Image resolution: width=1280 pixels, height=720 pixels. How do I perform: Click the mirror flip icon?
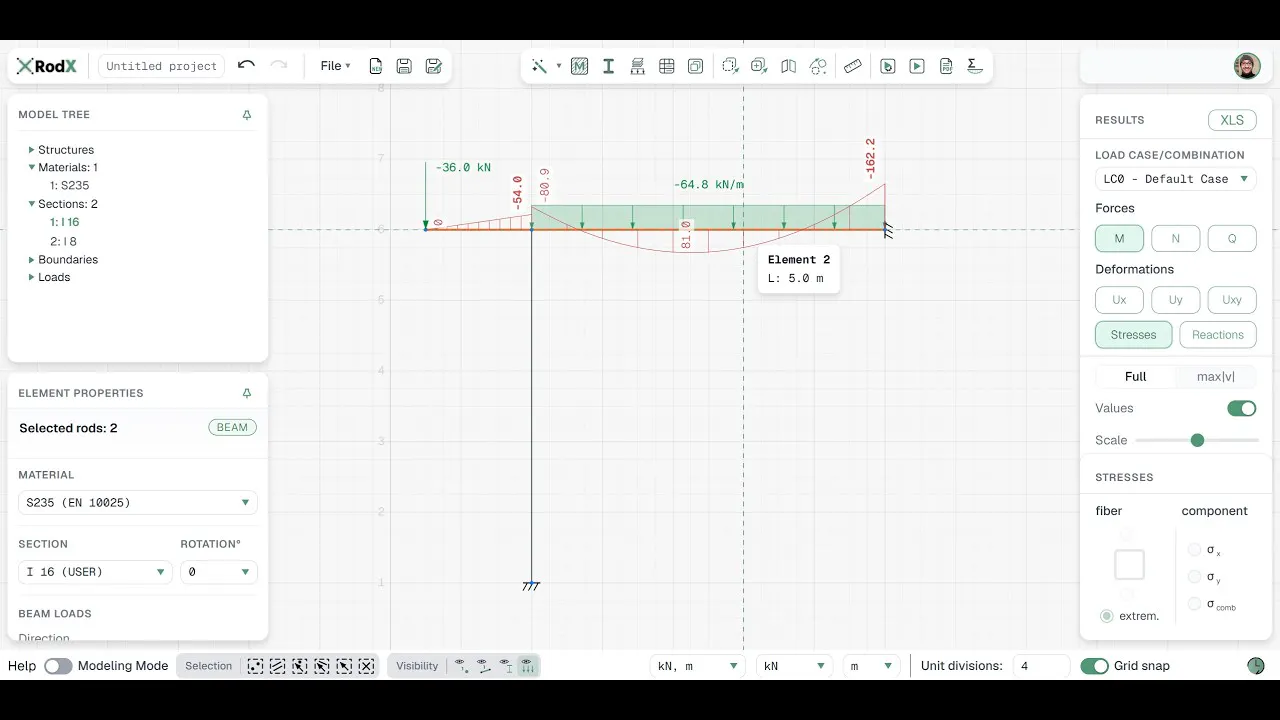[x=788, y=66]
